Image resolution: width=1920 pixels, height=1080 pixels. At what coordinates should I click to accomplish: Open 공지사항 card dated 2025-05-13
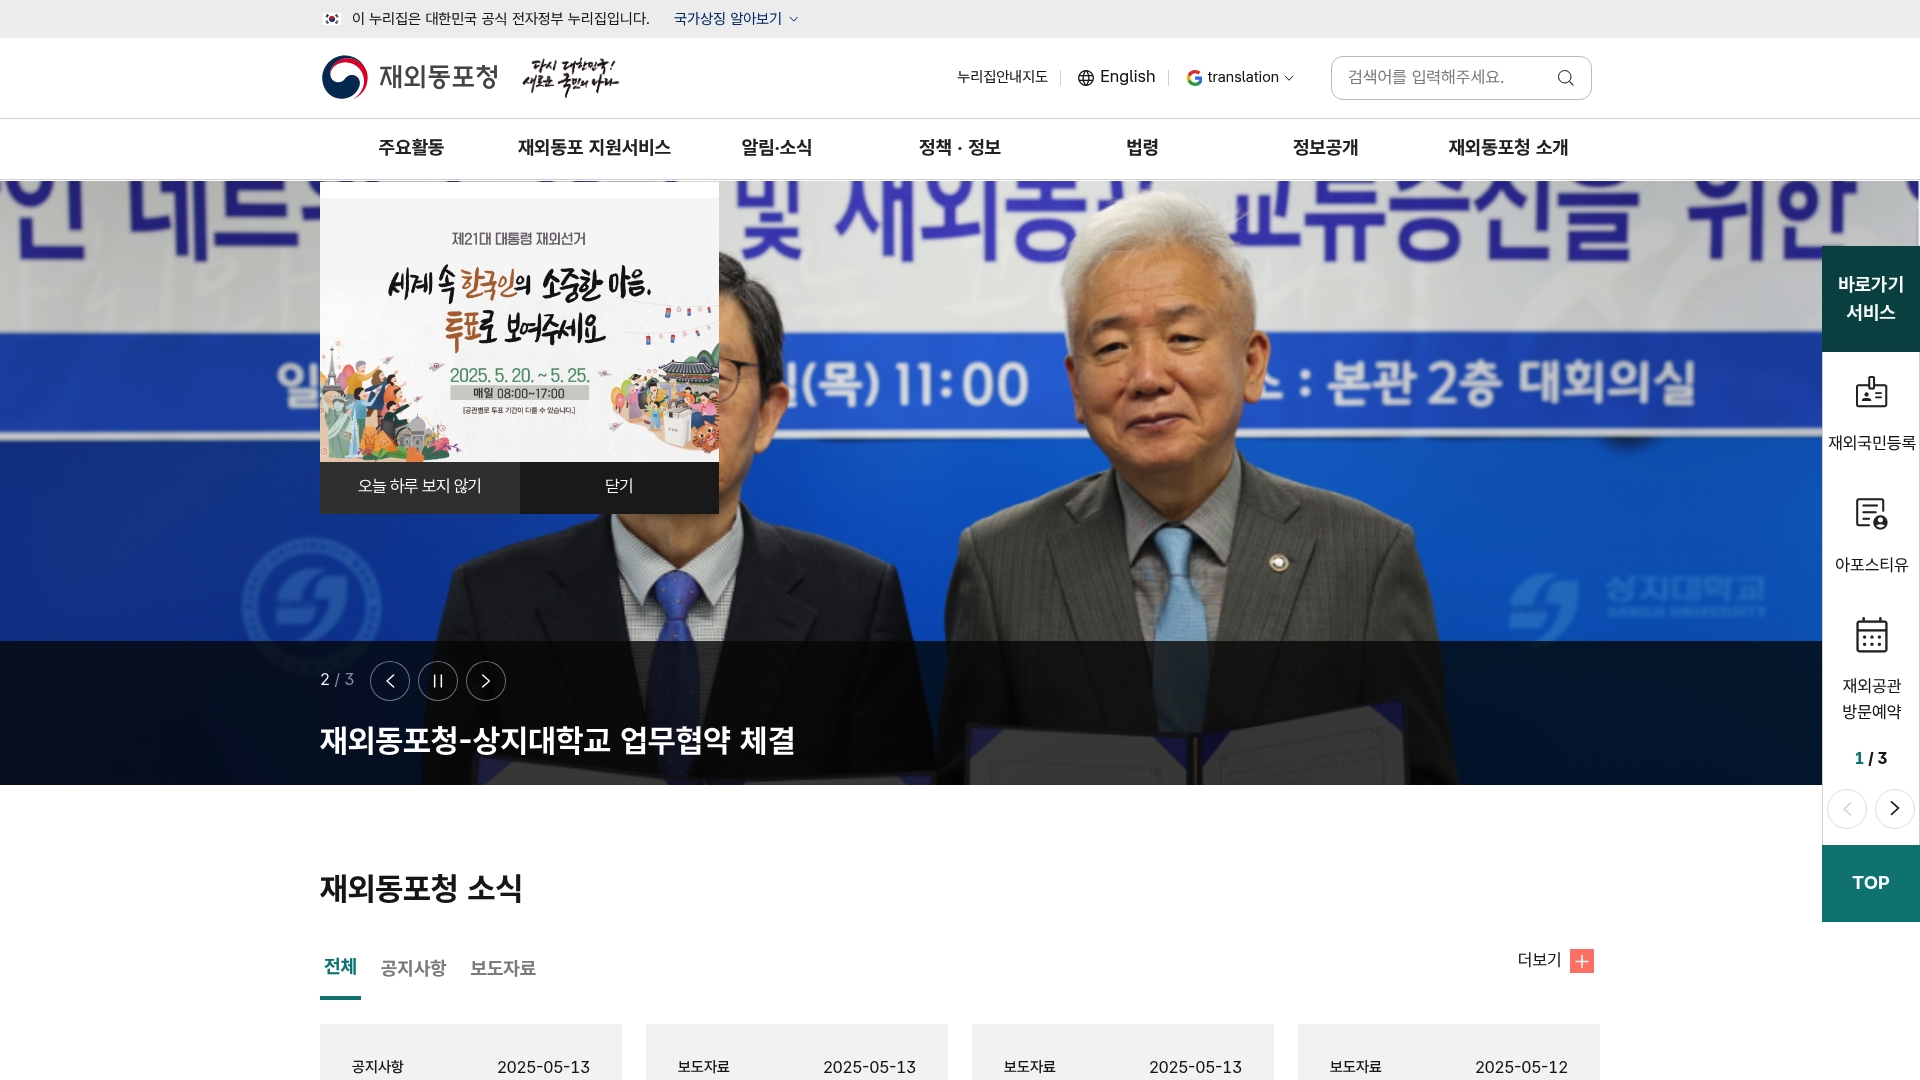(x=471, y=1052)
